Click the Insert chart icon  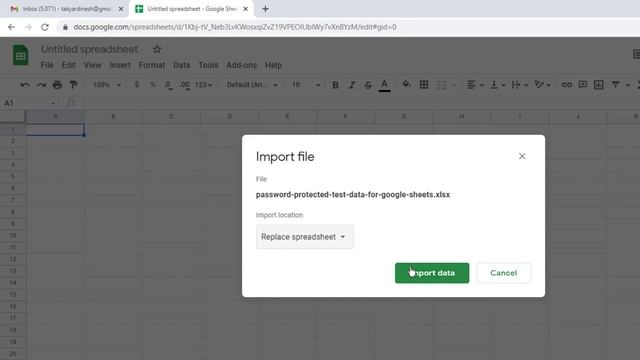[599, 85]
